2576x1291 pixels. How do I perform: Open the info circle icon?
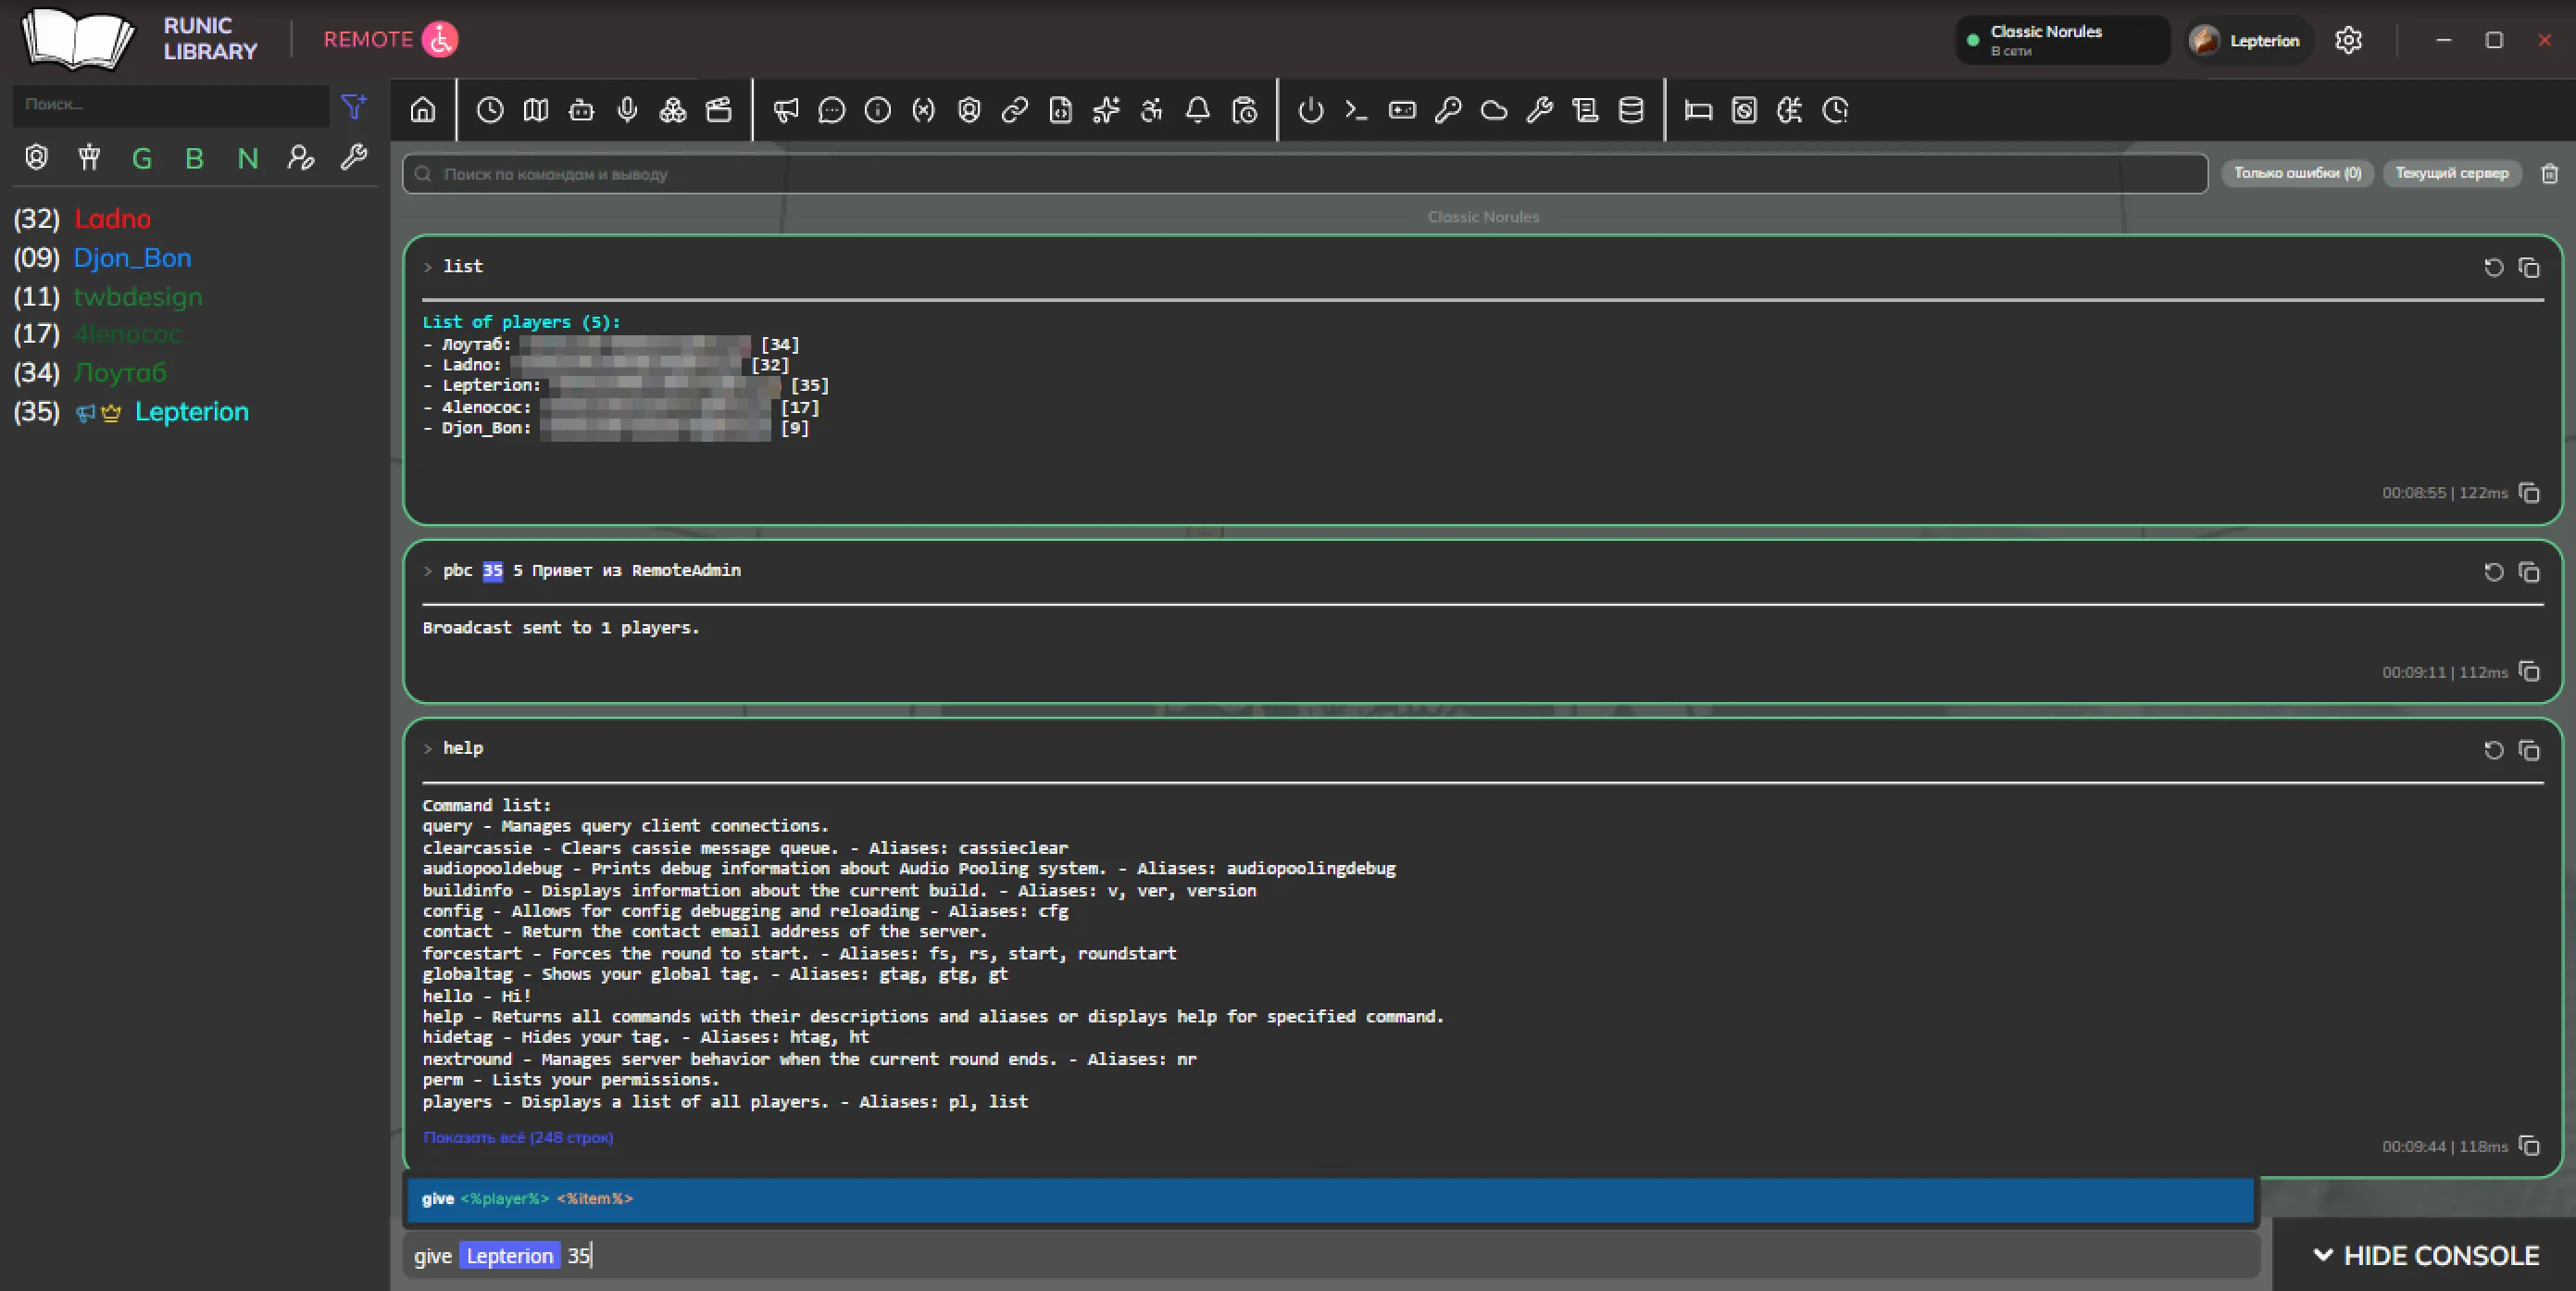(878, 110)
